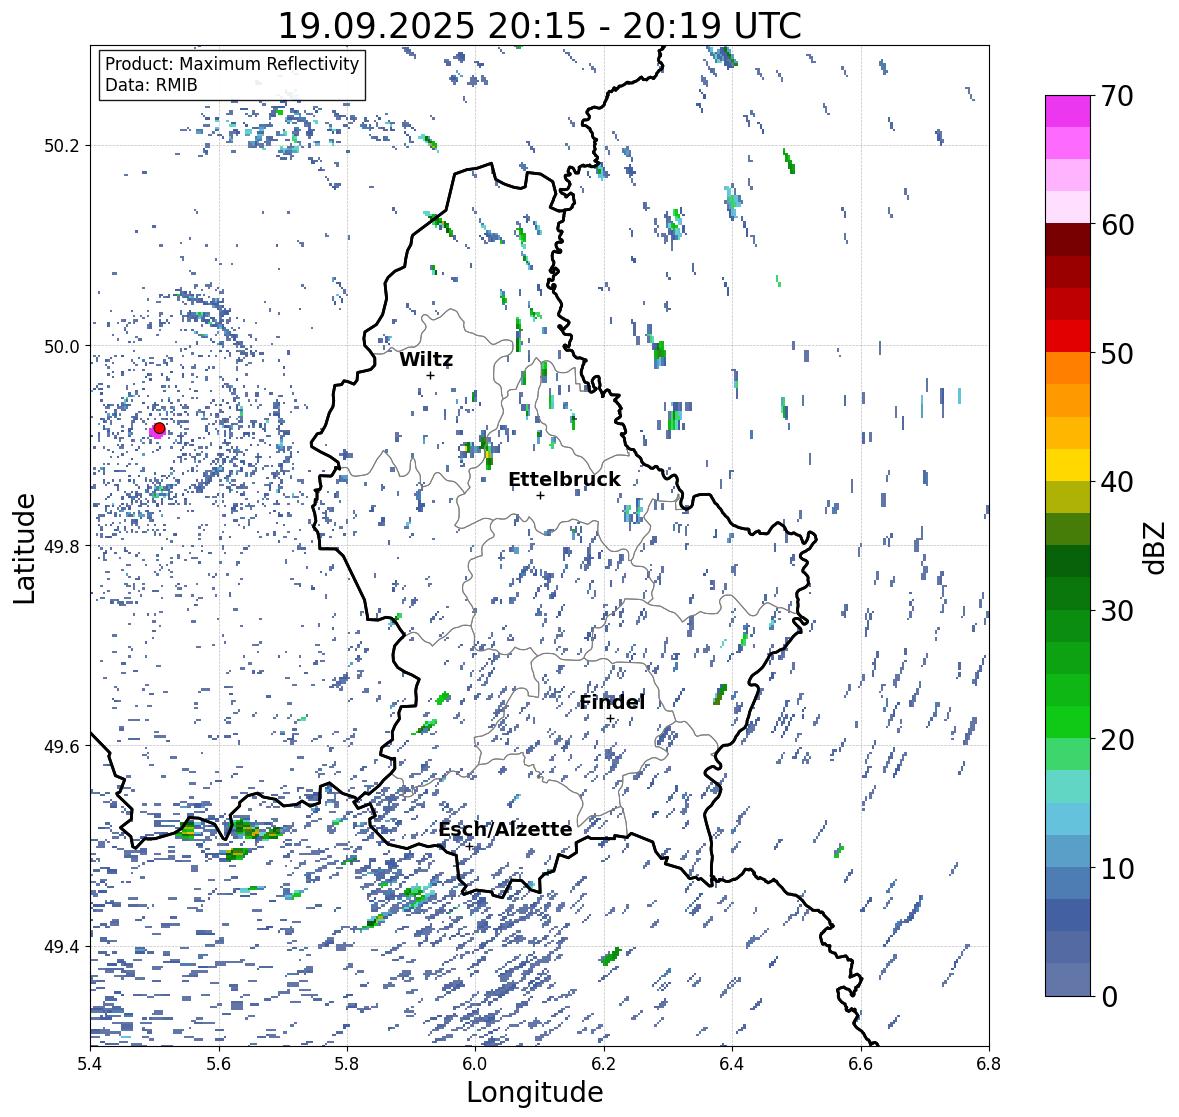
Task: Click the Wiltz plus marker
Action: click(430, 375)
